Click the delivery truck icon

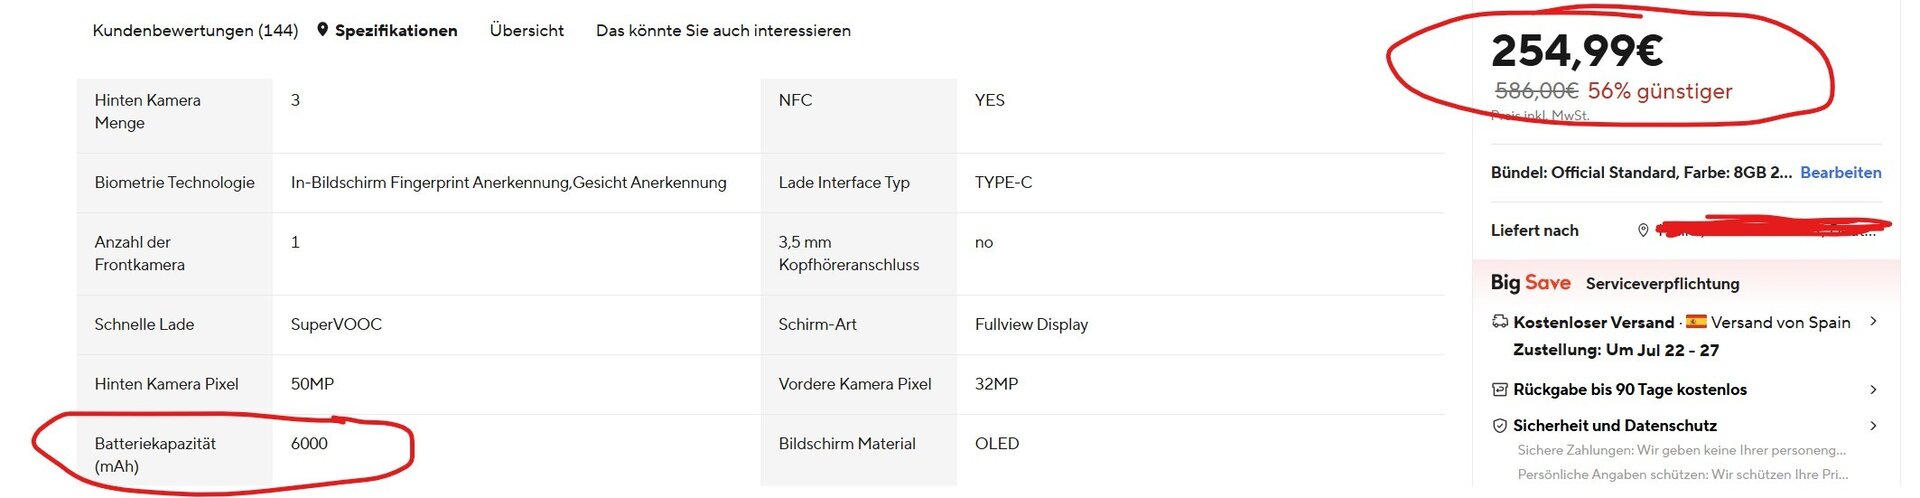pos(1499,322)
